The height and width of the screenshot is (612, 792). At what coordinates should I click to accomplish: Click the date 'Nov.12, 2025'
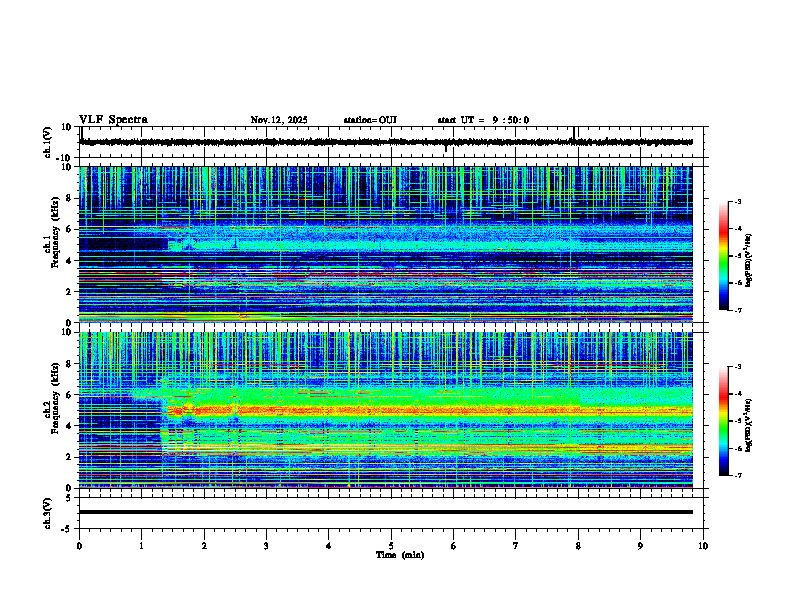[279, 120]
